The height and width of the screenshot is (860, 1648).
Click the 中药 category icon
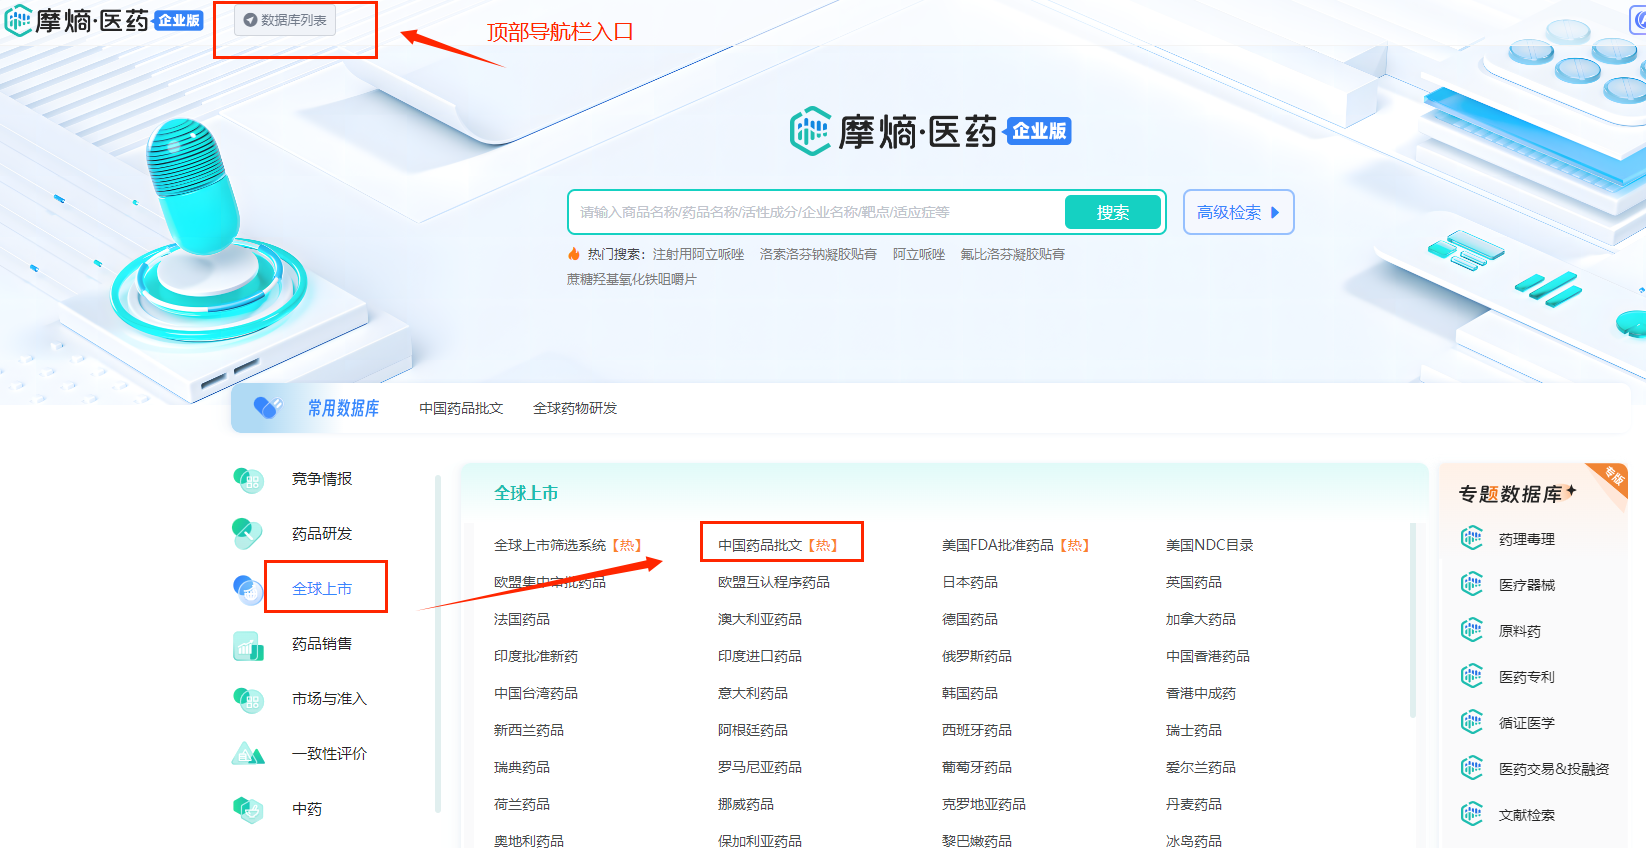pos(248,809)
